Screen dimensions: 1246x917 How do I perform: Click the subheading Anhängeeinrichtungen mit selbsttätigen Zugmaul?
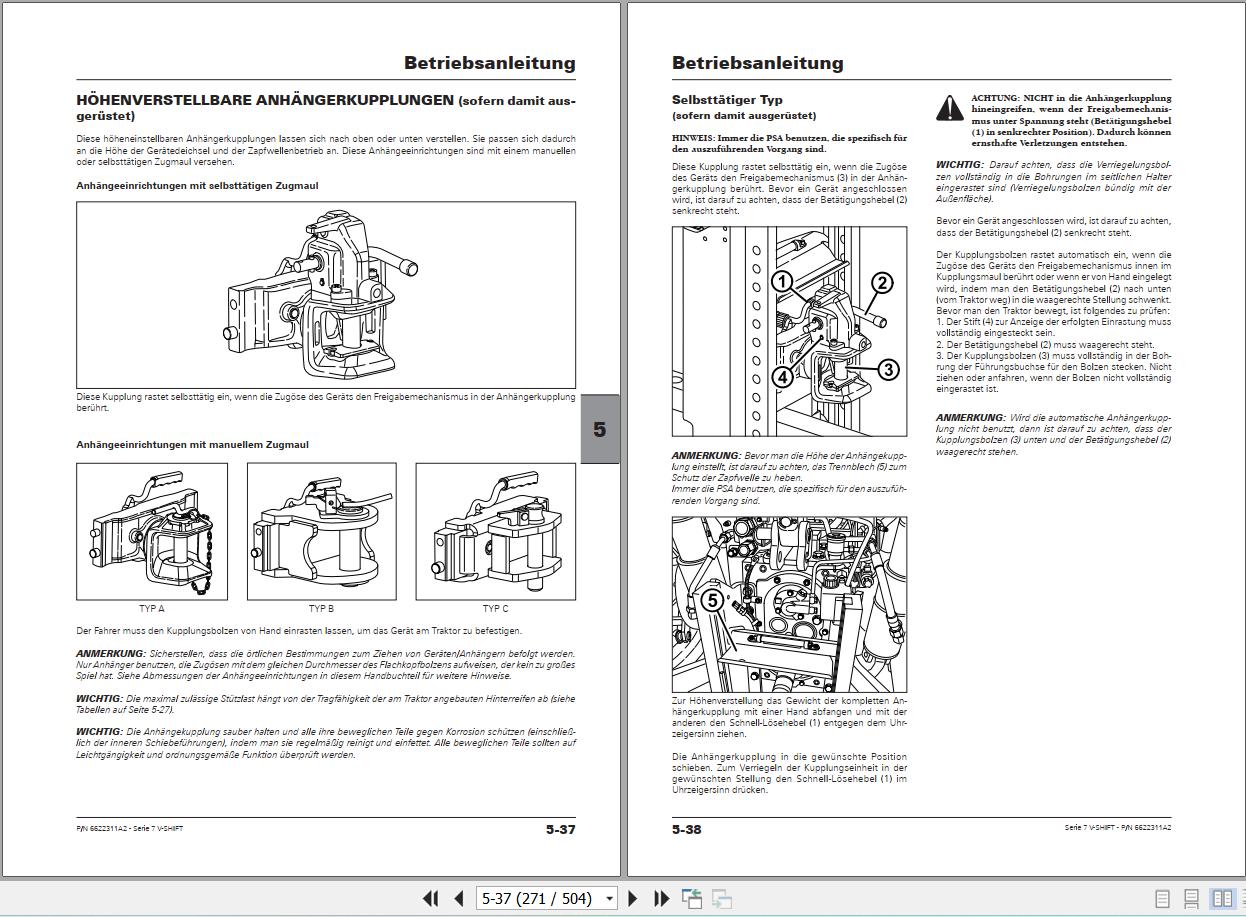tap(198, 186)
